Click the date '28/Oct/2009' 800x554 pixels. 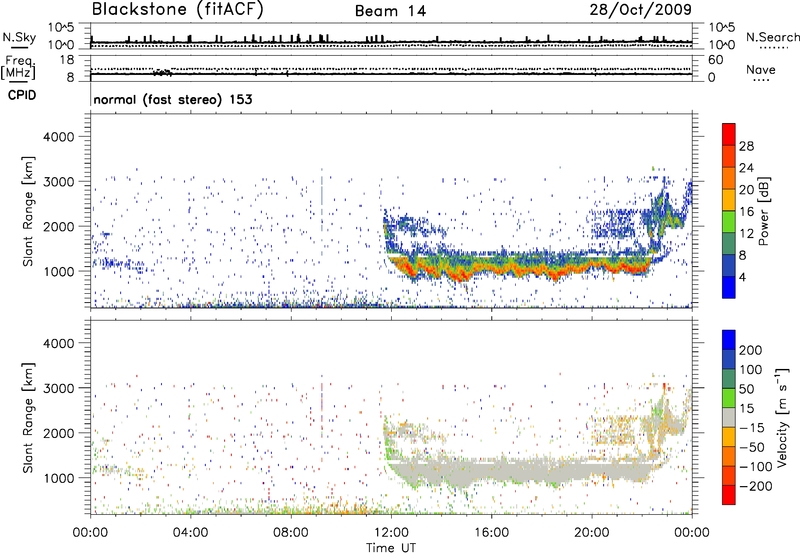pyautogui.click(x=641, y=10)
